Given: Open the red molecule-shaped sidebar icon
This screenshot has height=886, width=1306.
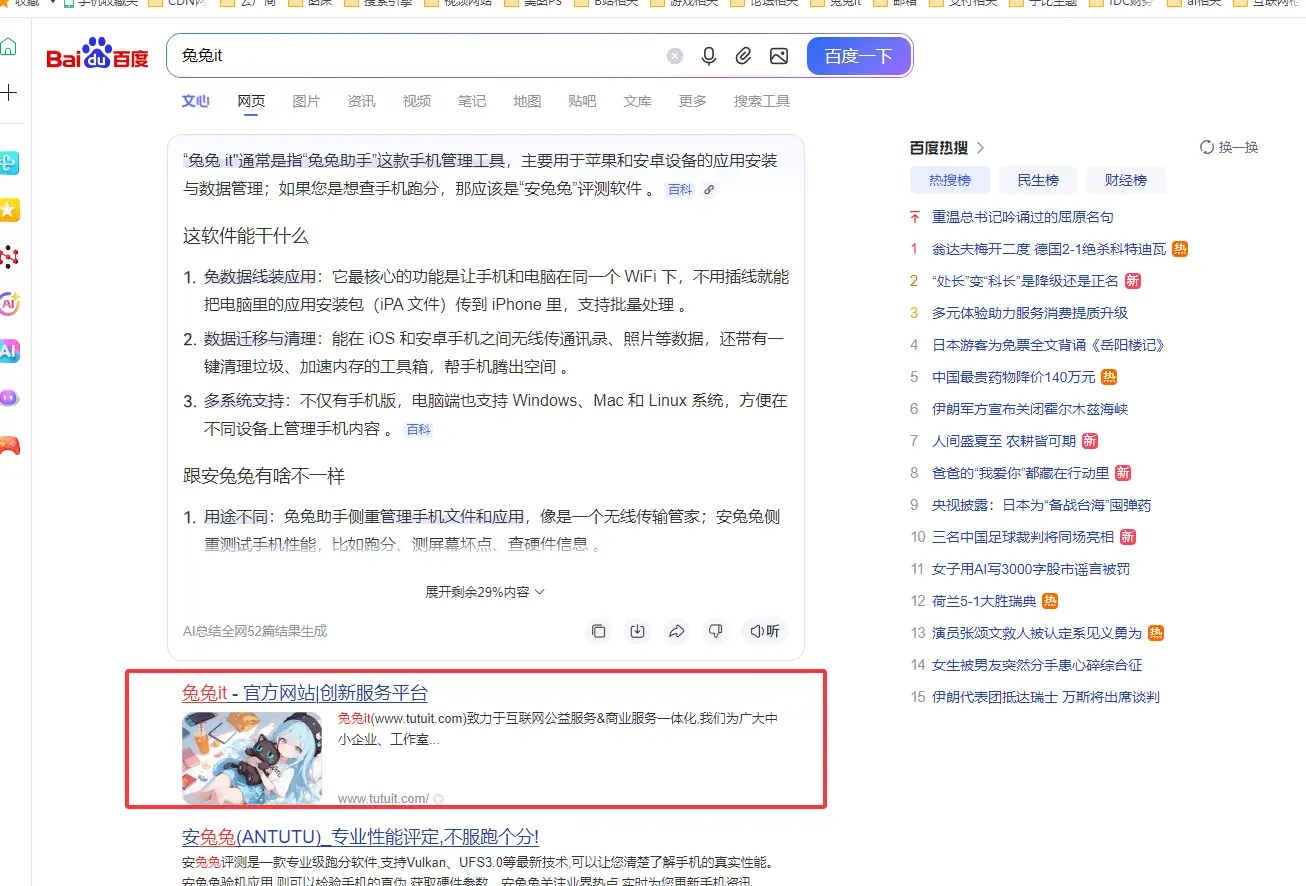Looking at the screenshot, I should (9, 257).
